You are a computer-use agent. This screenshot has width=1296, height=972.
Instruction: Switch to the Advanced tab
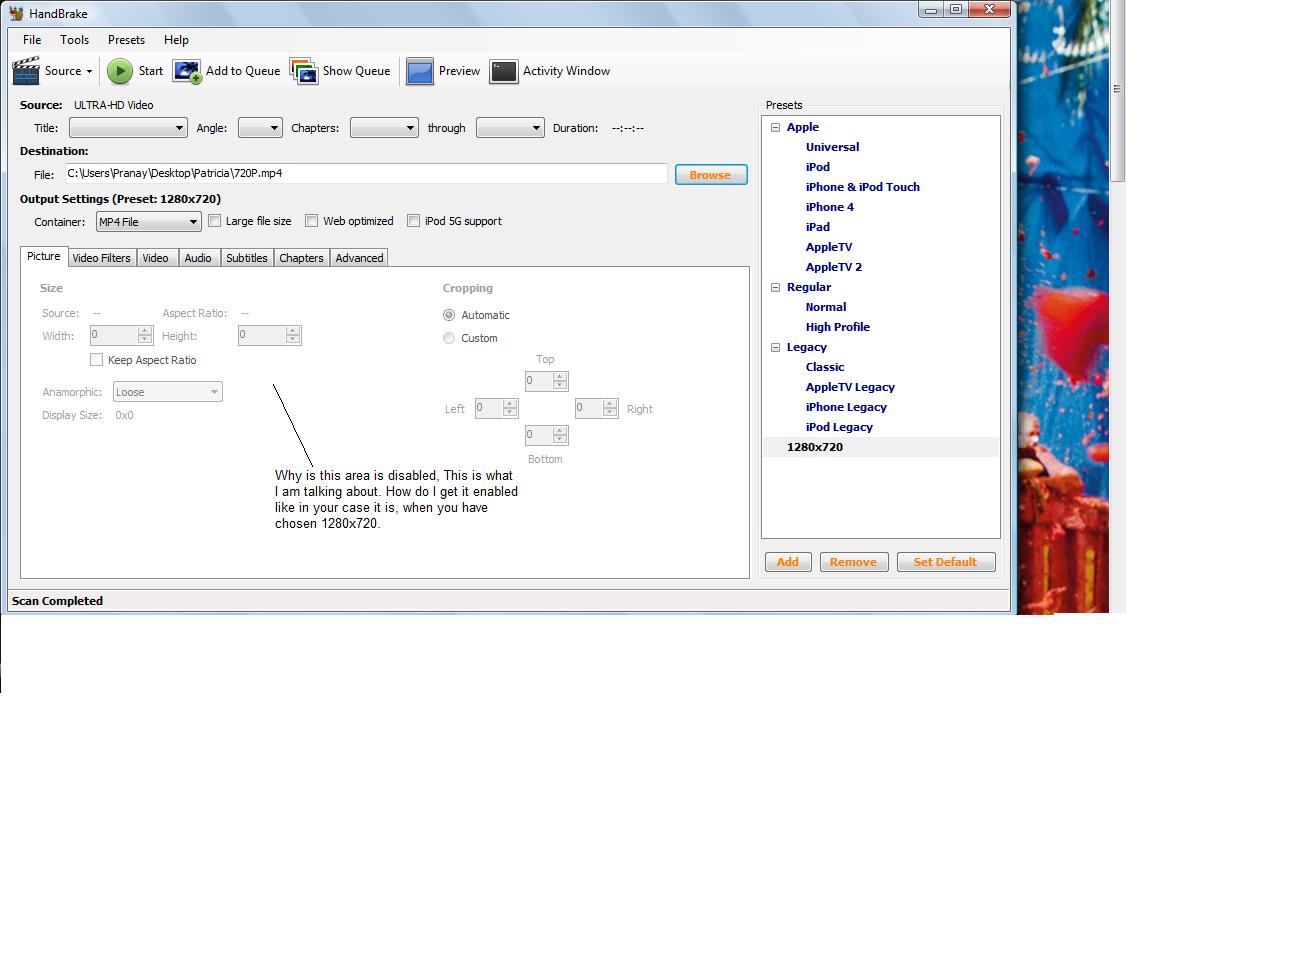point(360,258)
